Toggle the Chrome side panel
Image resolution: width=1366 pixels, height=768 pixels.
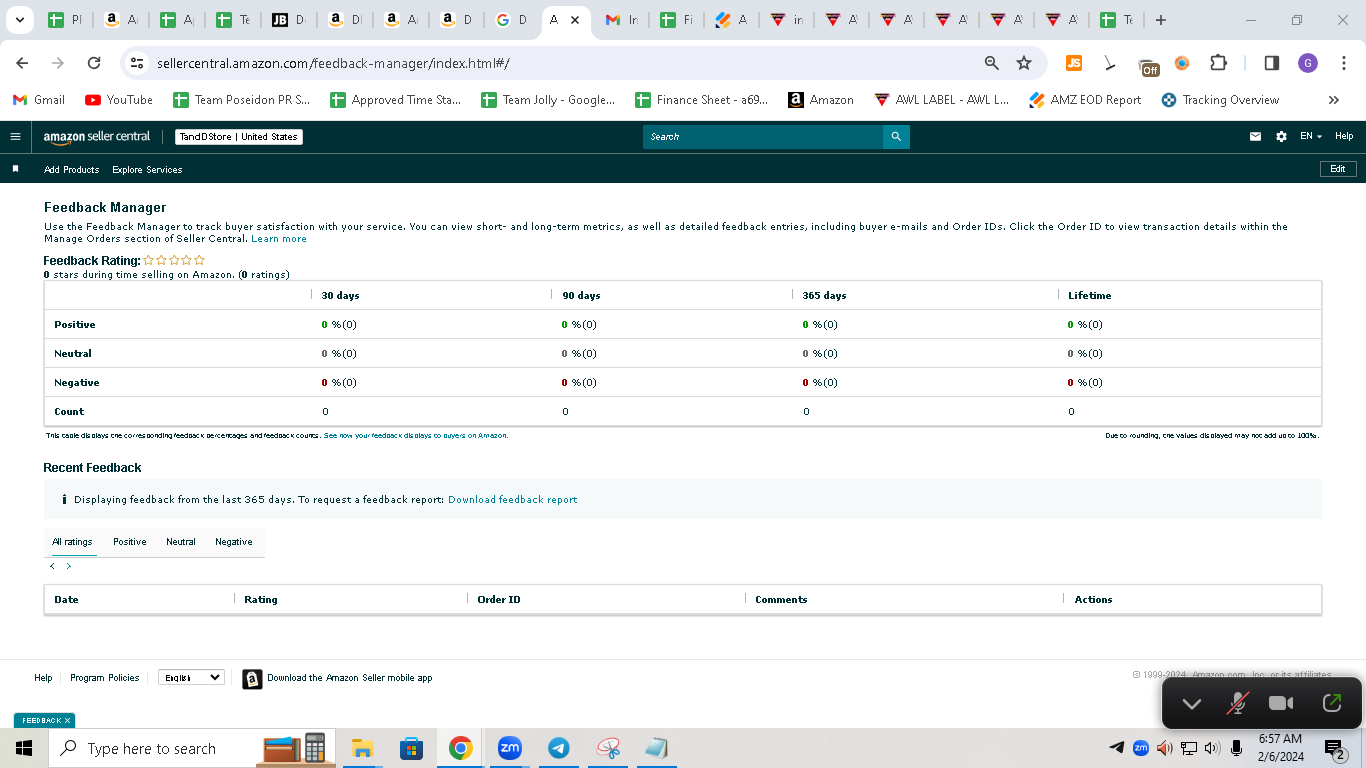coord(1272,63)
